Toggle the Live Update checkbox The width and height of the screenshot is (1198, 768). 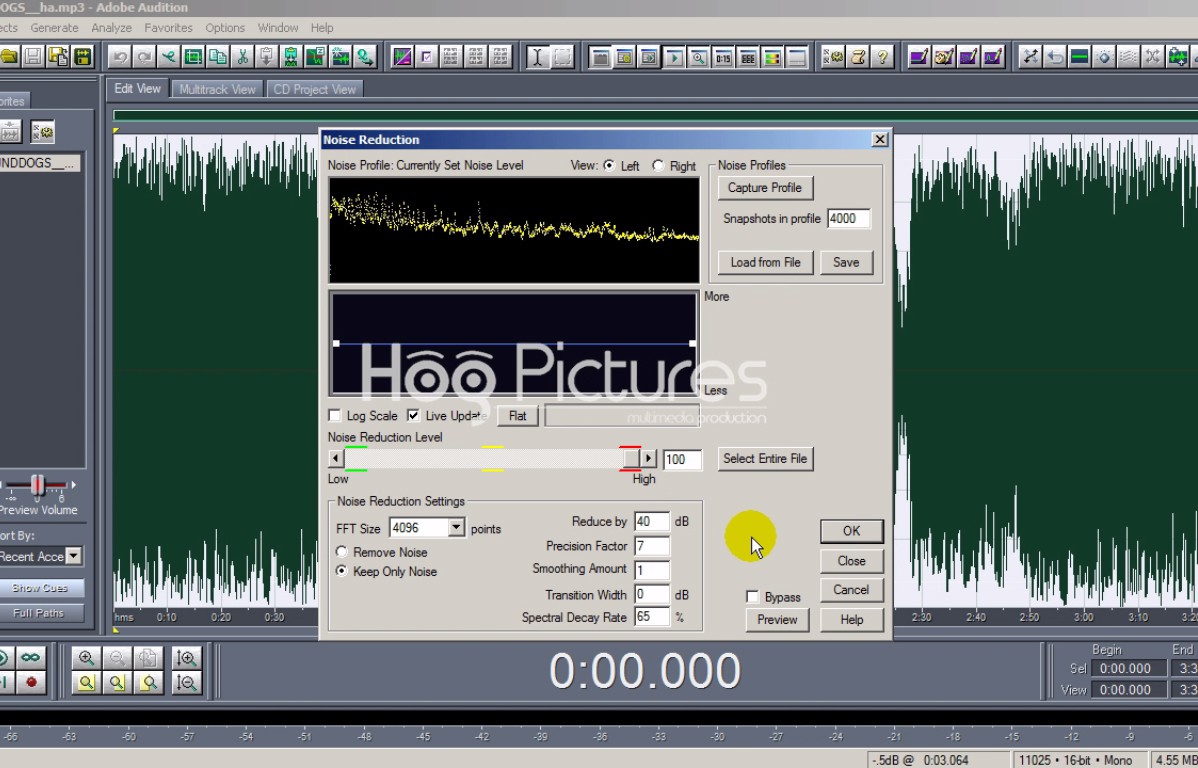[x=413, y=416]
